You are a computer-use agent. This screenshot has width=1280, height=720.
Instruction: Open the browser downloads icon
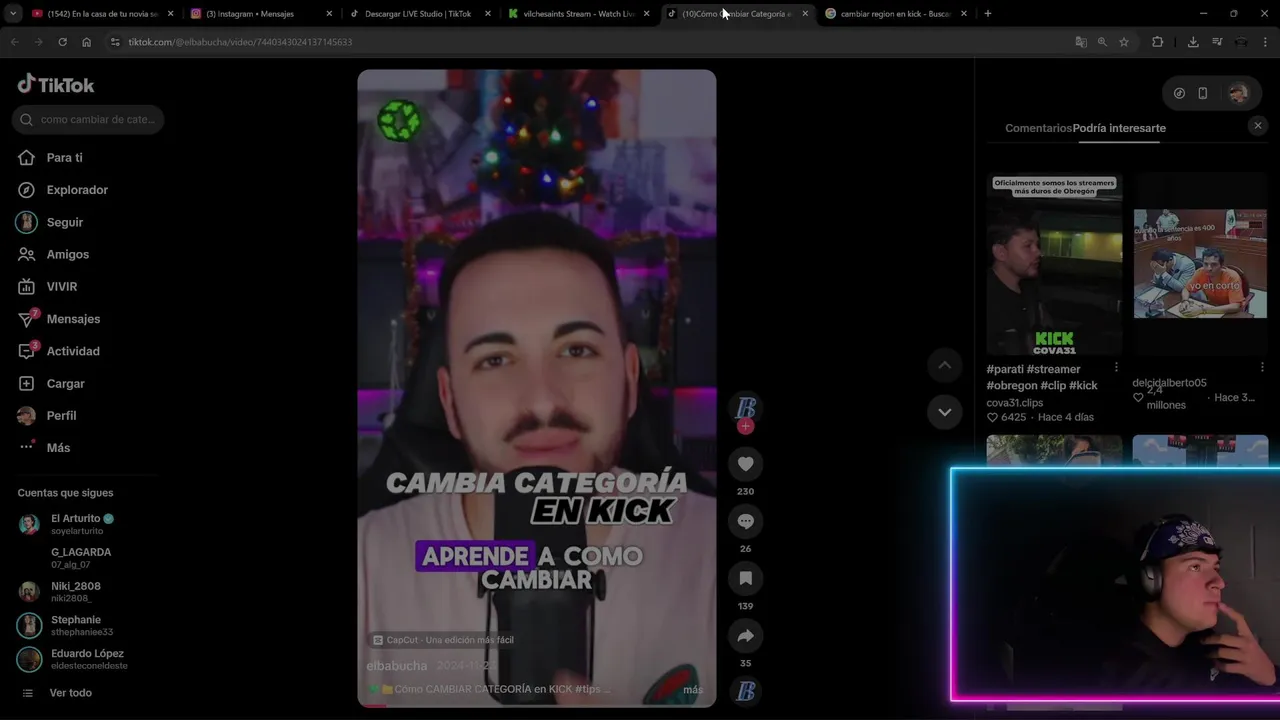[x=1193, y=42]
